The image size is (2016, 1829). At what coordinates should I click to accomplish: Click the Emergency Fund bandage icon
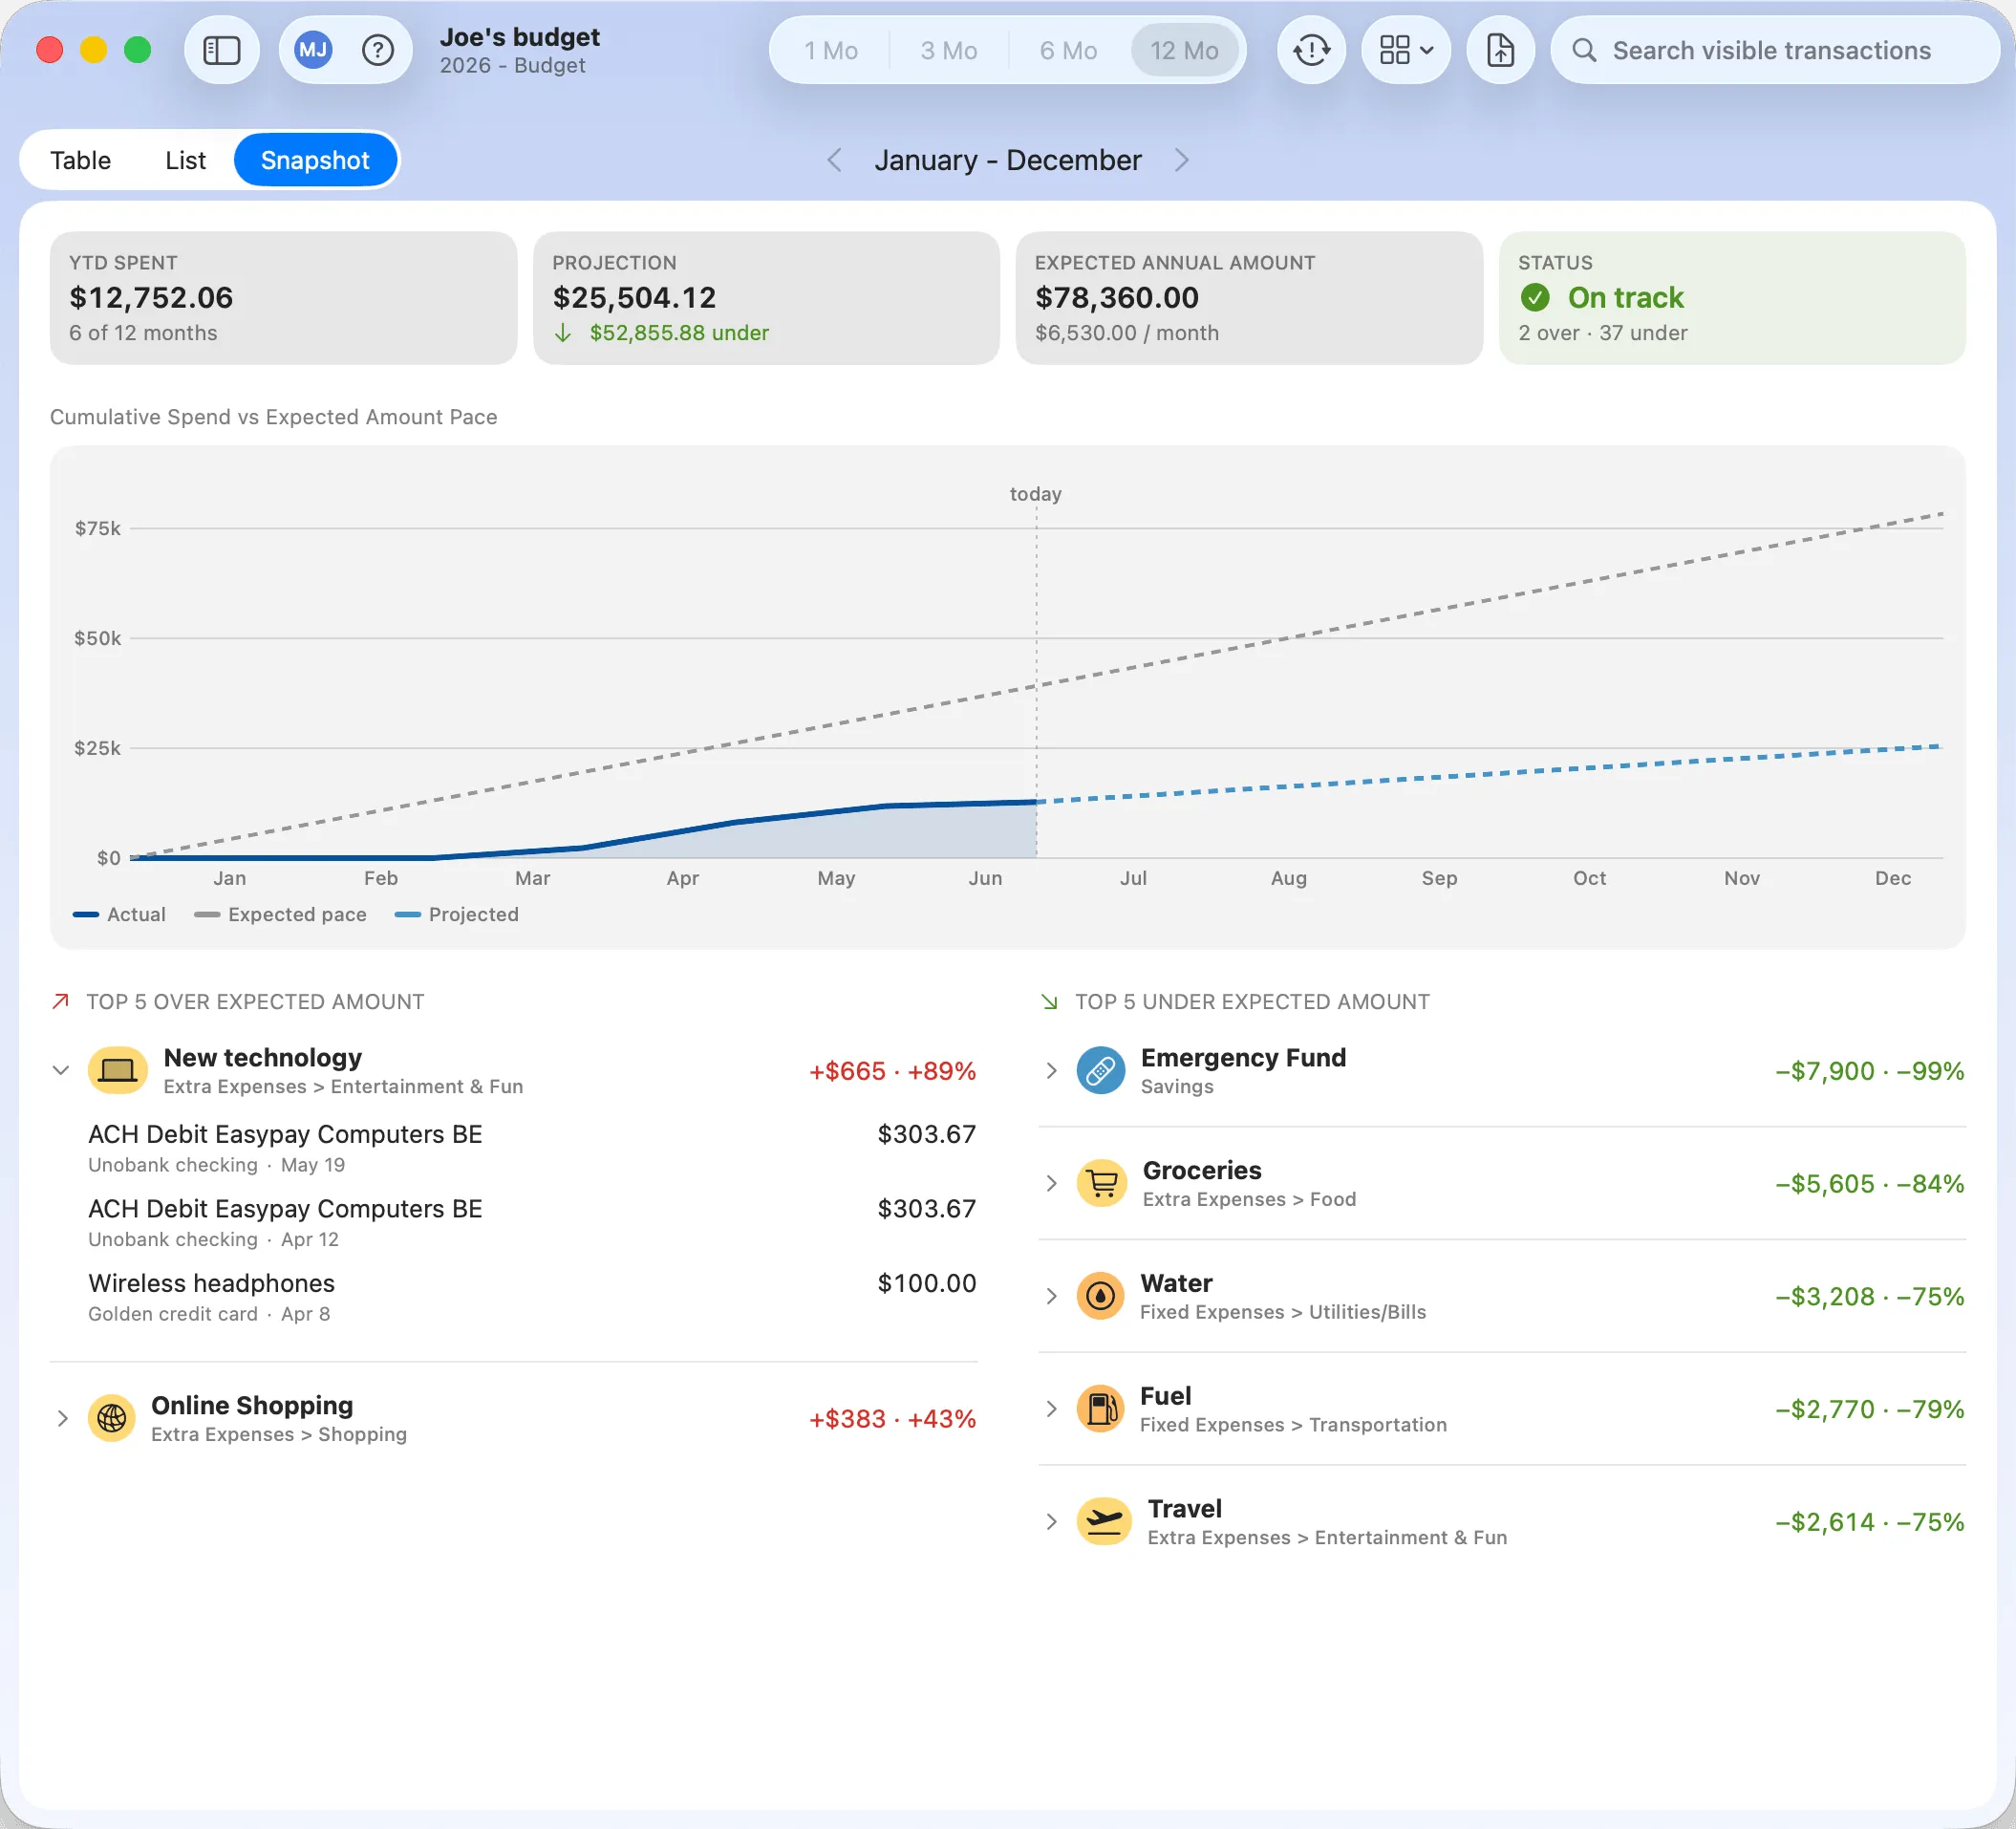[1101, 1070]
